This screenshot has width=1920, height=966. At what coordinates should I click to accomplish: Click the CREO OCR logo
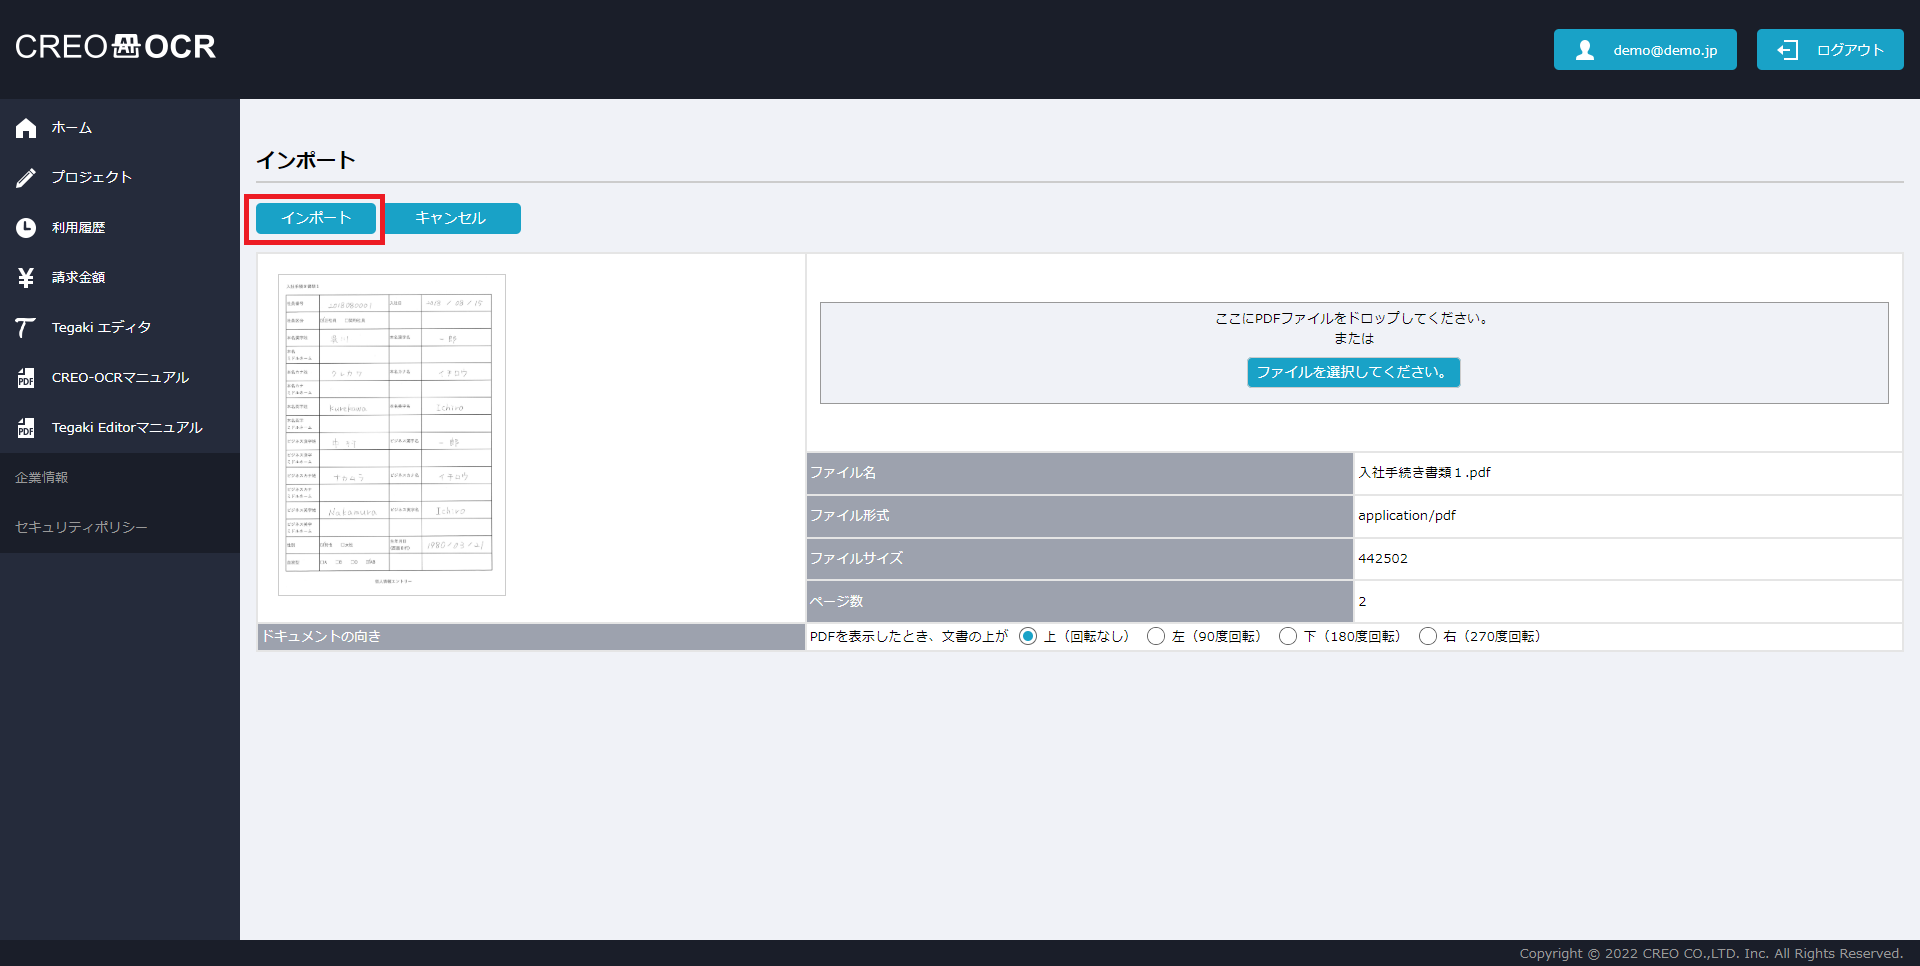click(115, 47)
